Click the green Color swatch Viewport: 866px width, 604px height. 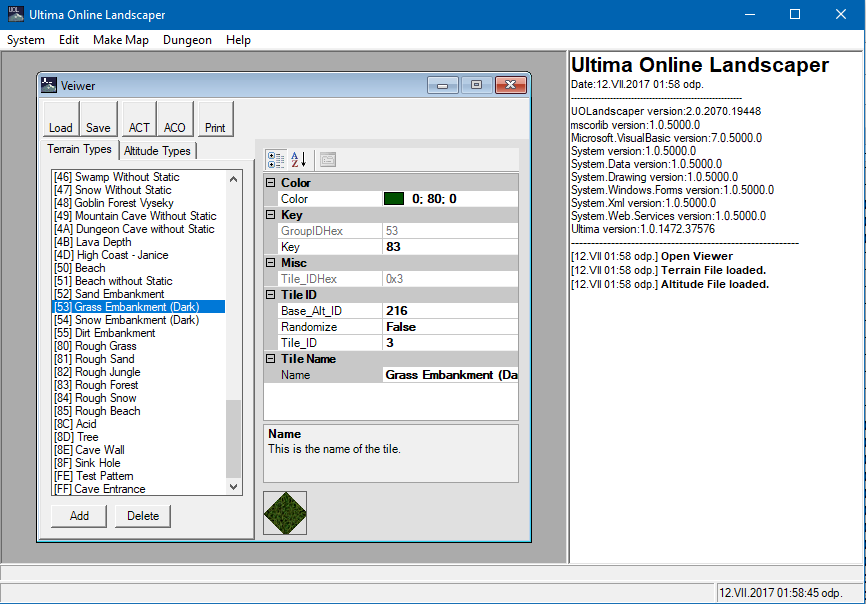(x=394, y=199)
